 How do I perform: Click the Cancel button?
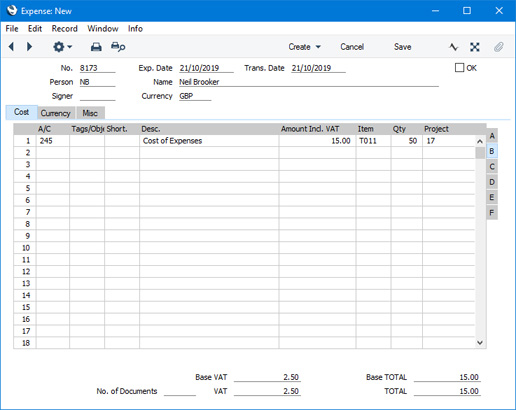point(352,47)
